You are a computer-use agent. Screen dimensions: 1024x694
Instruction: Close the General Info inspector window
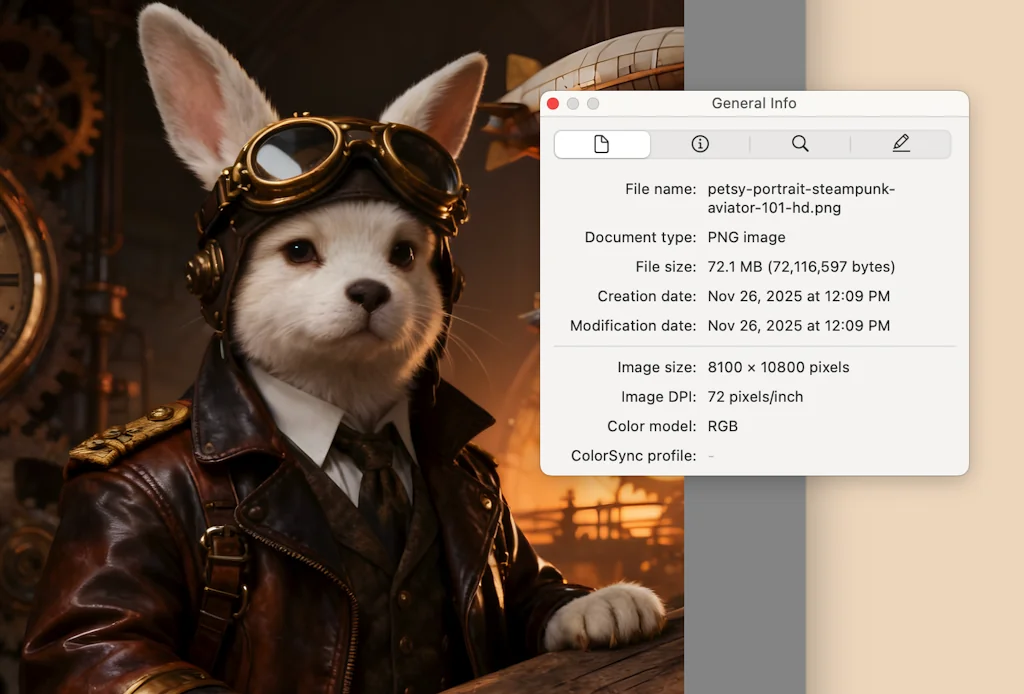[x=553, y=104]
